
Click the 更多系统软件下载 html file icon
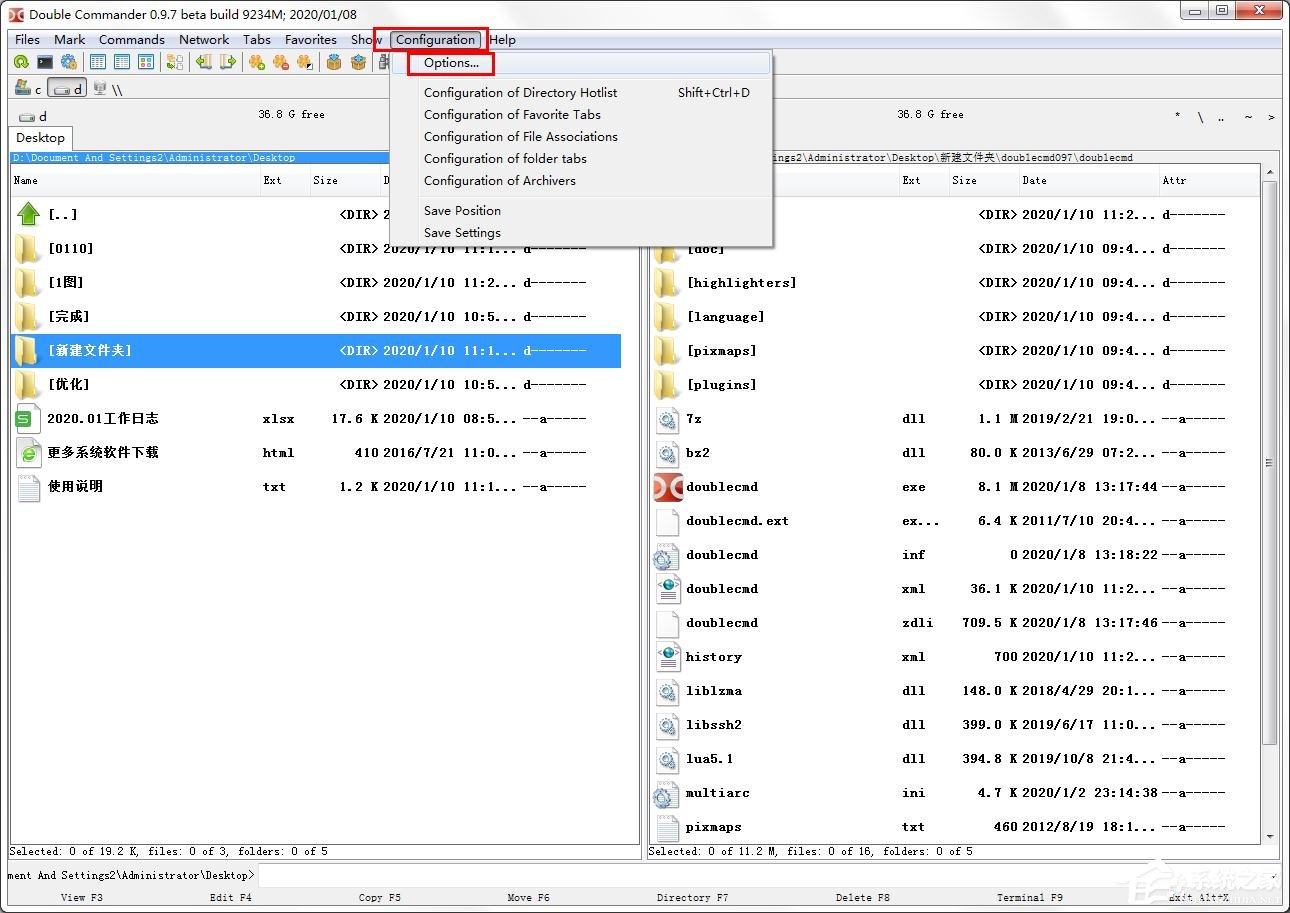tap(28, 452)
